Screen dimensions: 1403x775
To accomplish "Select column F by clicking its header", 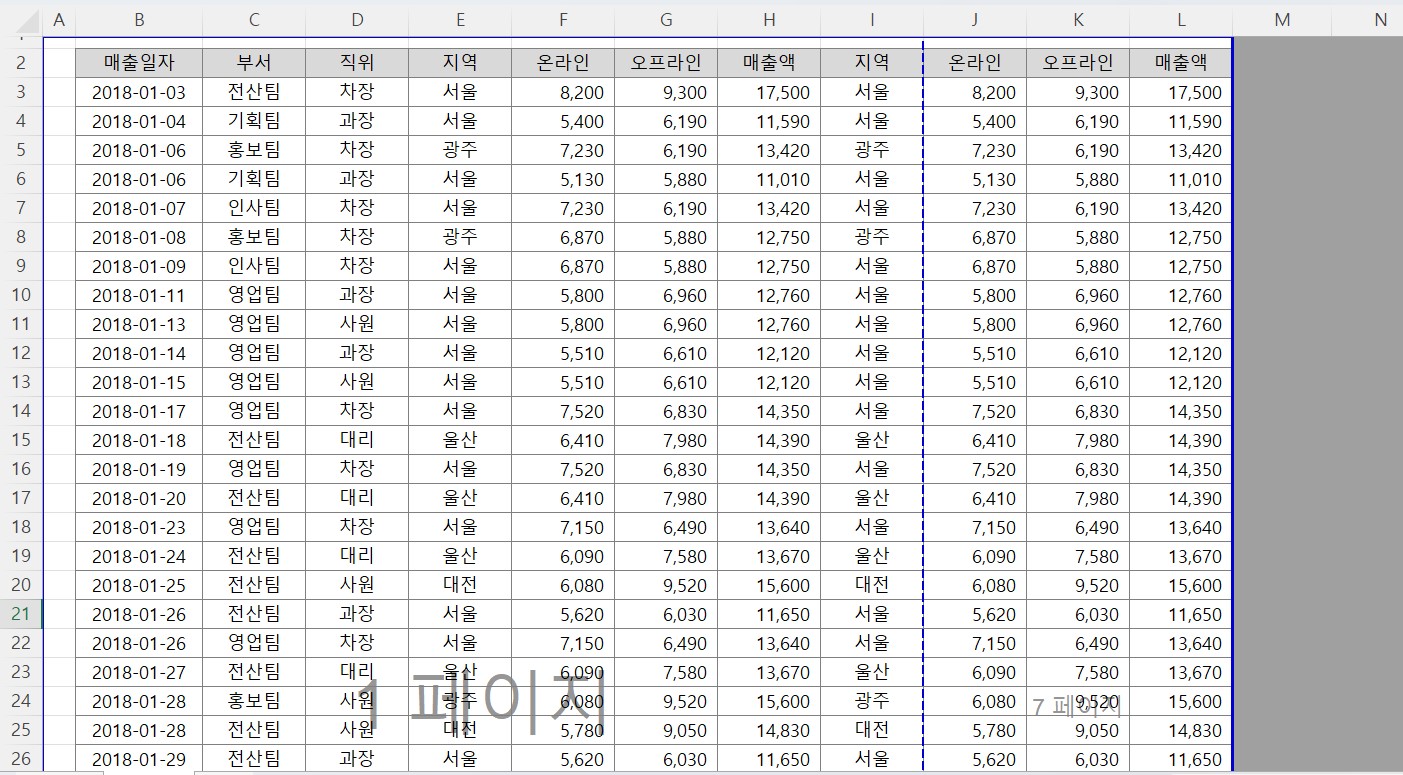I will point(563,19).
